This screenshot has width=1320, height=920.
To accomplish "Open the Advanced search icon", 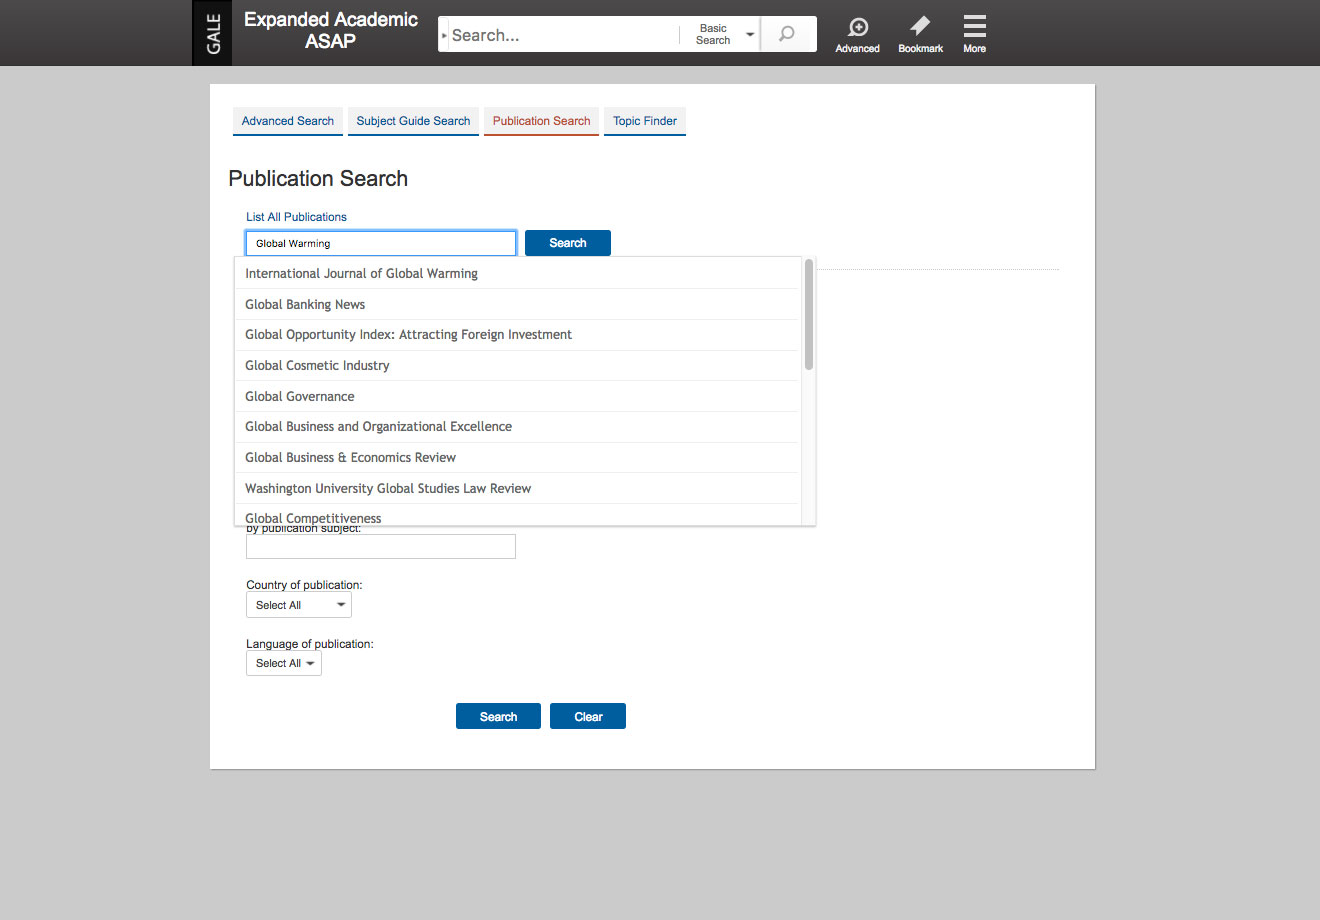I will (857, 34).
